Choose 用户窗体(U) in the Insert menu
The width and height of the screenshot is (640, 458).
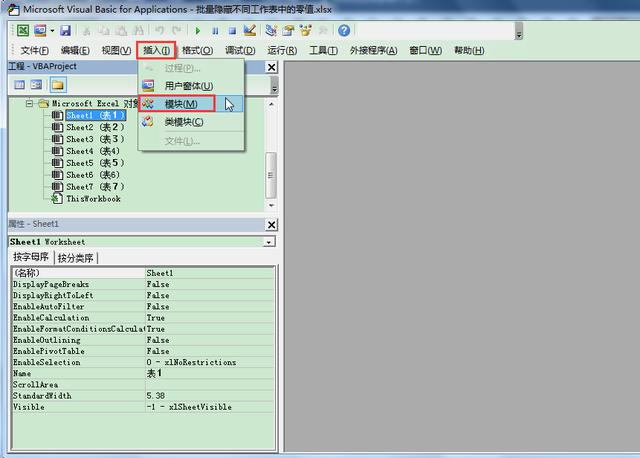click(x=191, y=86)
